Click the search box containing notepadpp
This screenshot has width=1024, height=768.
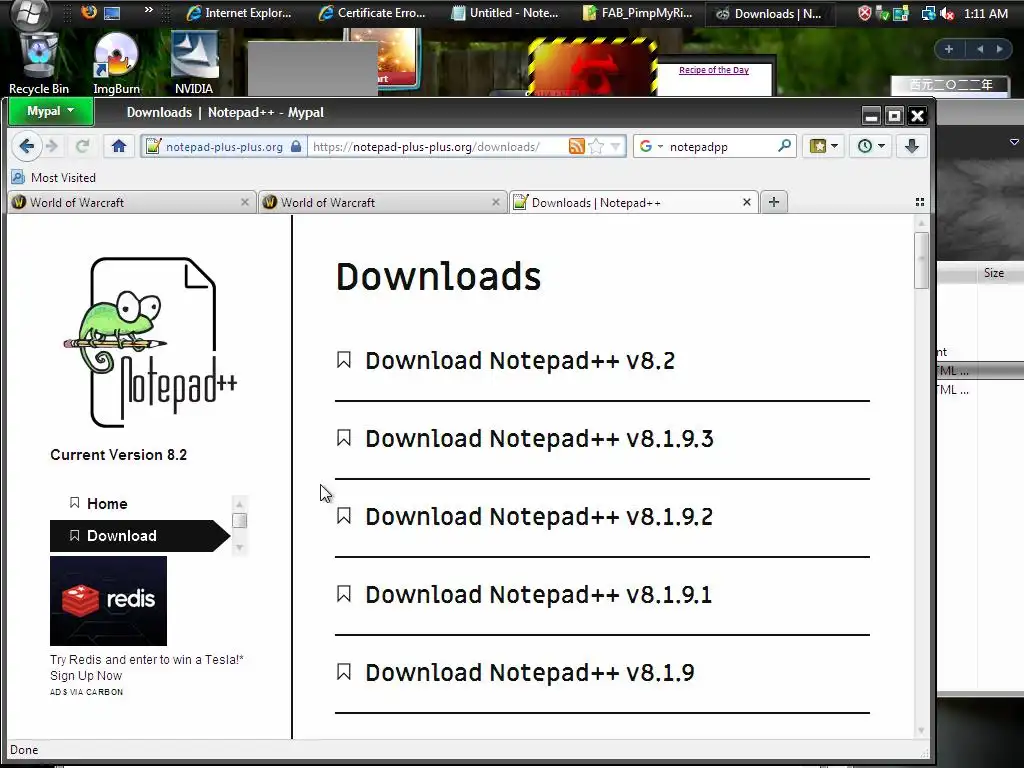coord(721,146)
